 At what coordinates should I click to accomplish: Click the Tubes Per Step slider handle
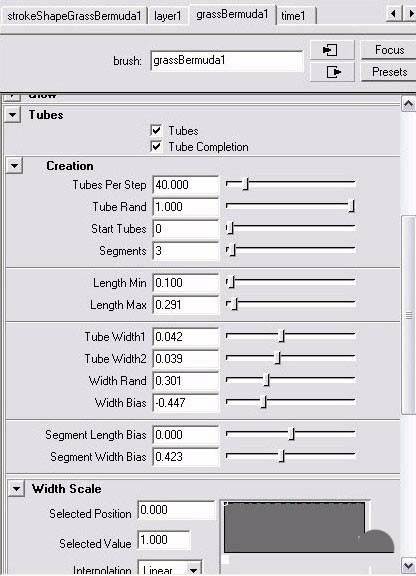[x=246, y=184]
